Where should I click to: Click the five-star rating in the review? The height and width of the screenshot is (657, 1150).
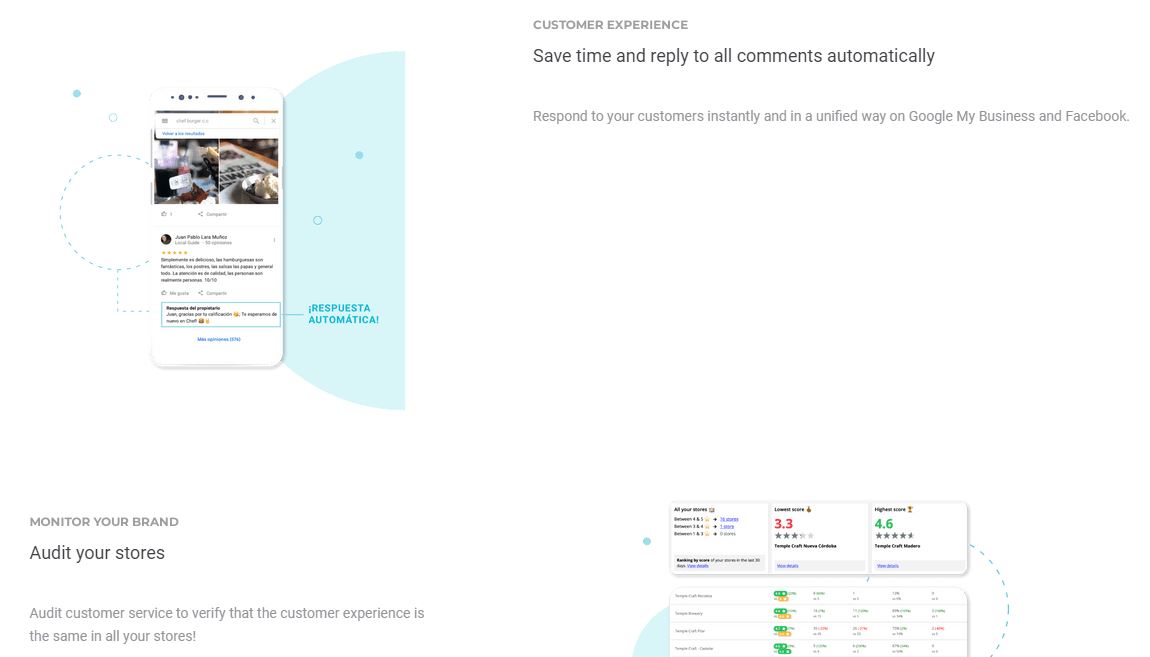click(x=175, y=252)
